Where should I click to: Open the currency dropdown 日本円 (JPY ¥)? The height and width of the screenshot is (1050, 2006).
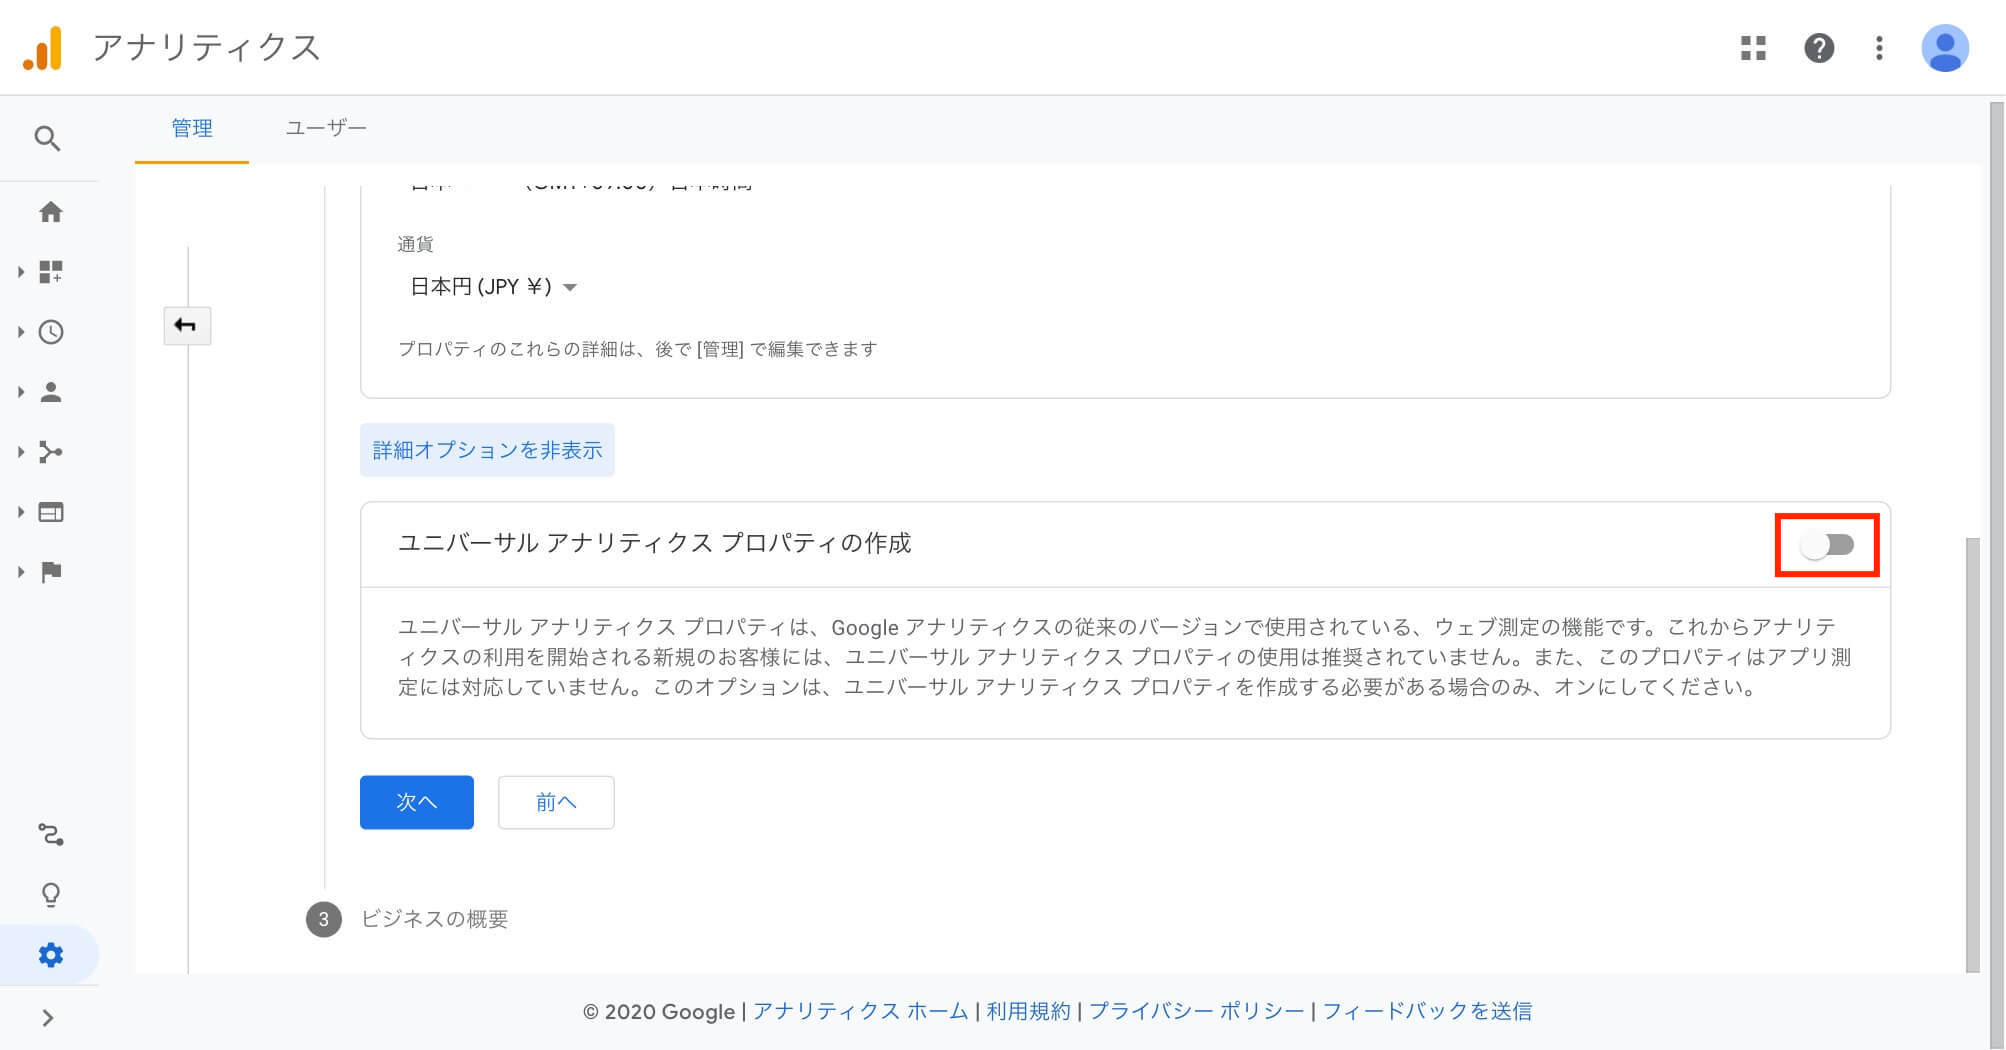493,287
